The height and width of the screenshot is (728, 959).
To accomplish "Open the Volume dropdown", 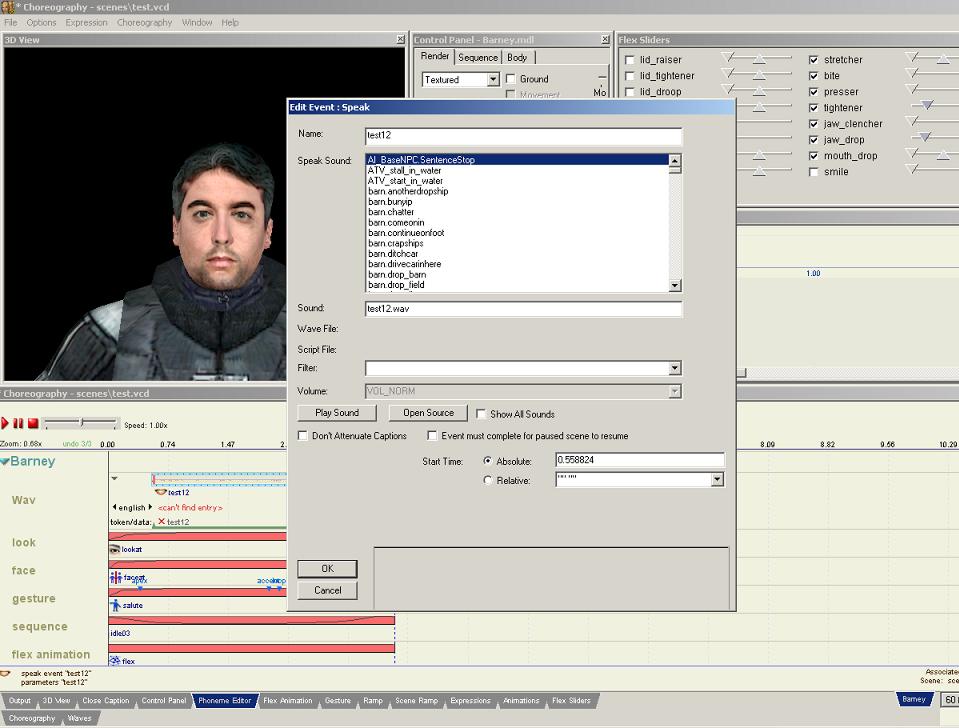I will (675, 392).
